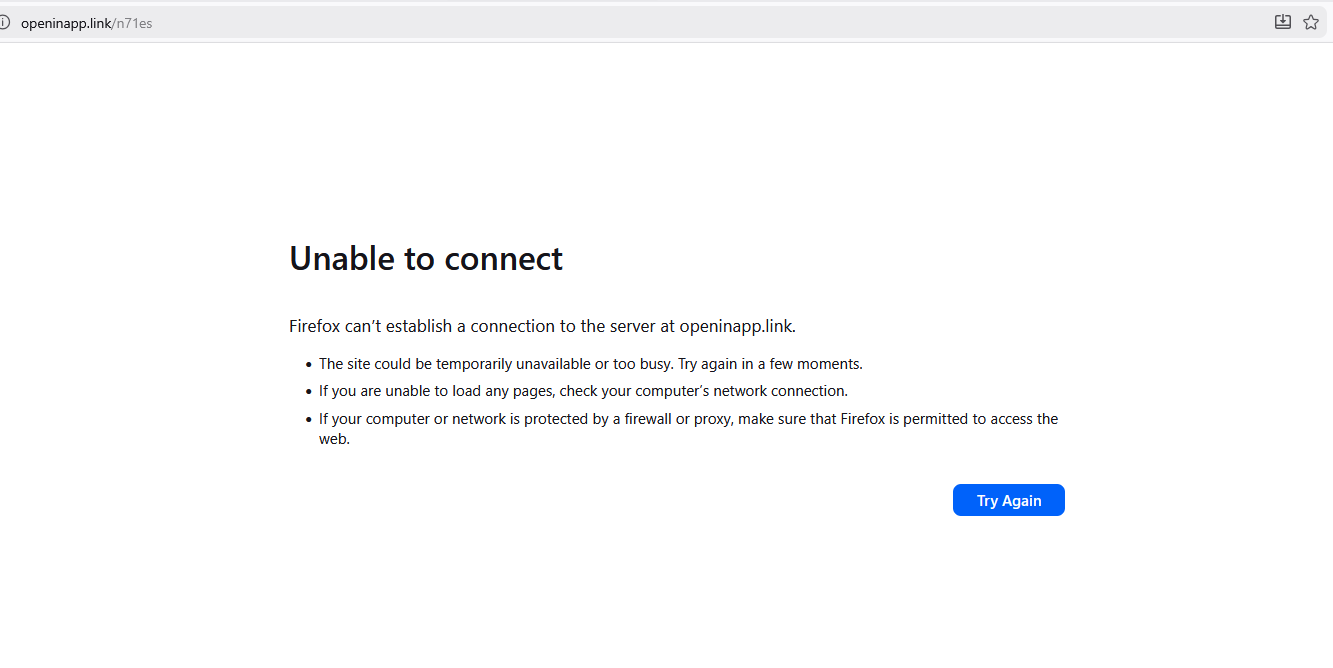Open the site information icon in address bar
This screenshot has height=668, width=1333.
pyautogui.click(x=4, y=22)
